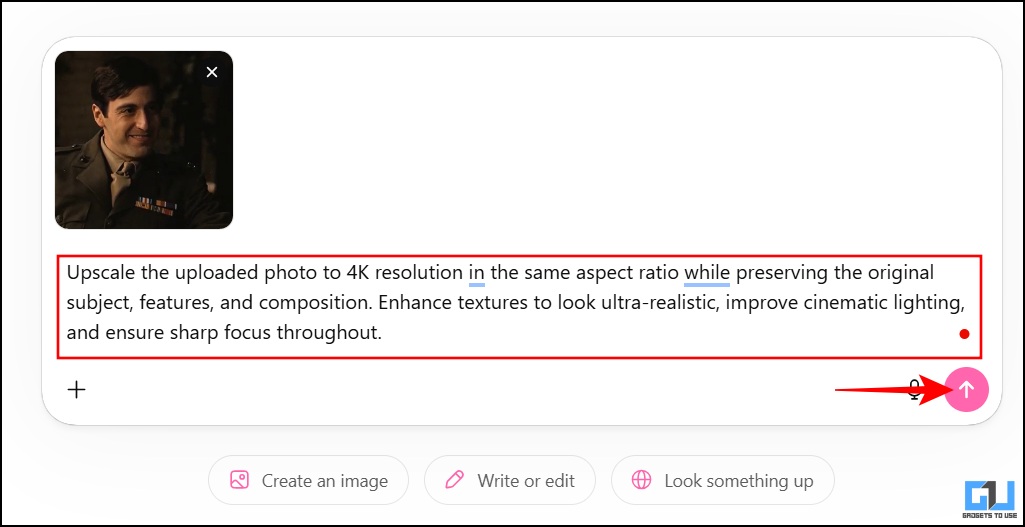Image resolution: width=1025 pixels, height=527 pixels.
Task: Click the globe icon beside Look something up
Action: (641, 480)
